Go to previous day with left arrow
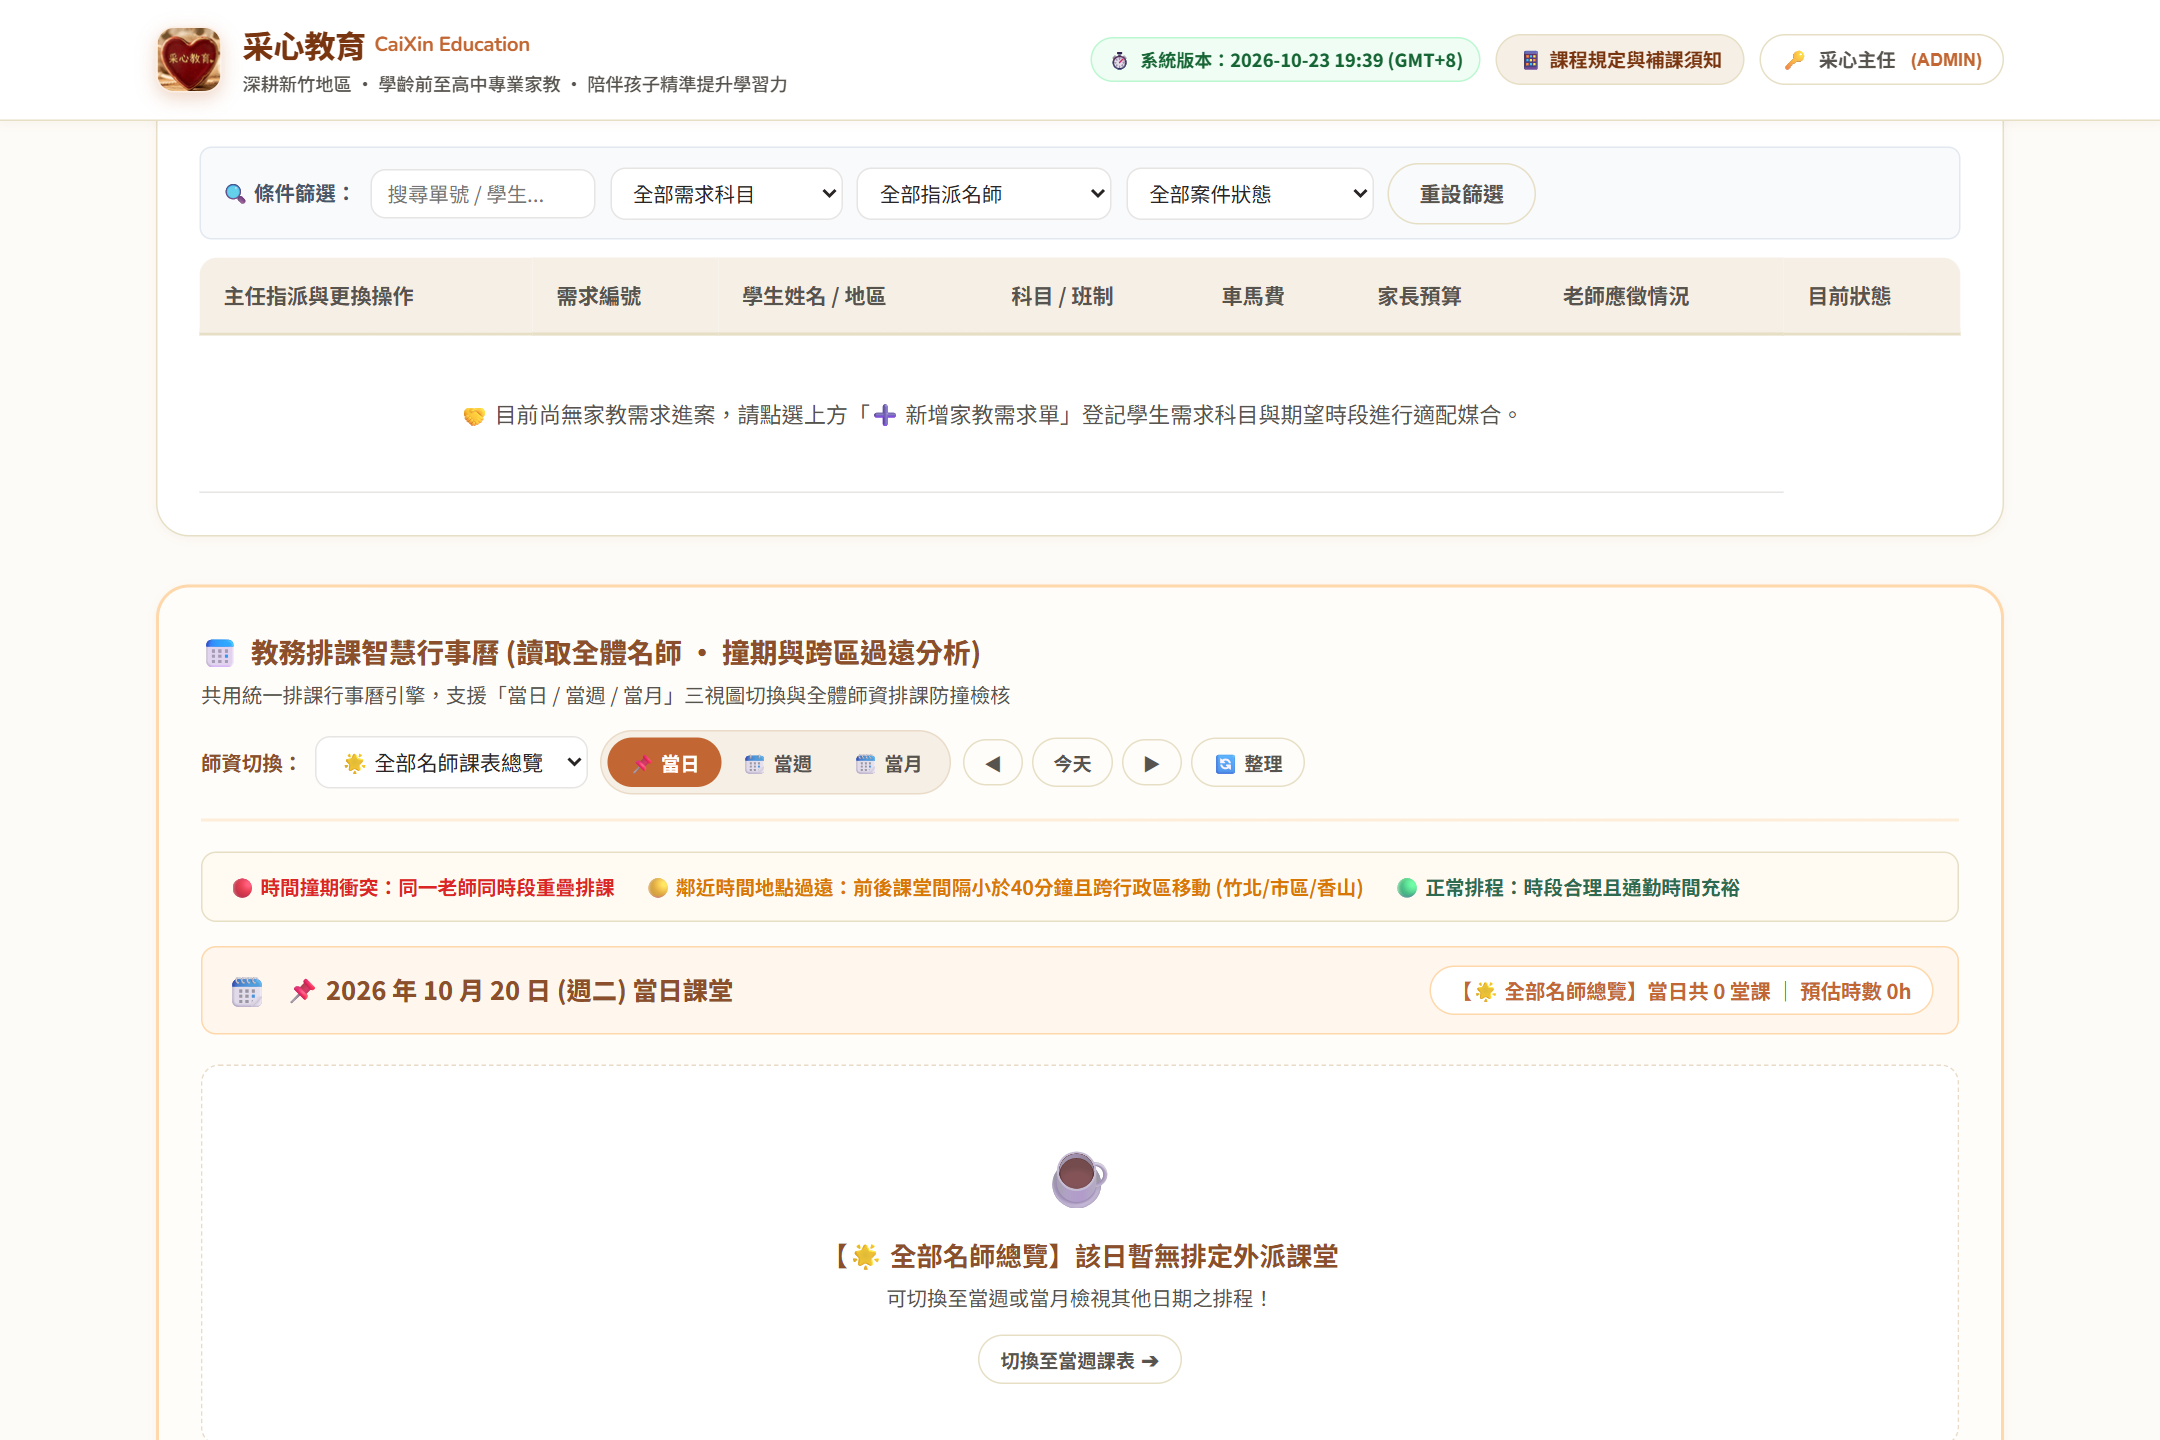Viewport: 2160px width, 1440px height. point(993,763)
